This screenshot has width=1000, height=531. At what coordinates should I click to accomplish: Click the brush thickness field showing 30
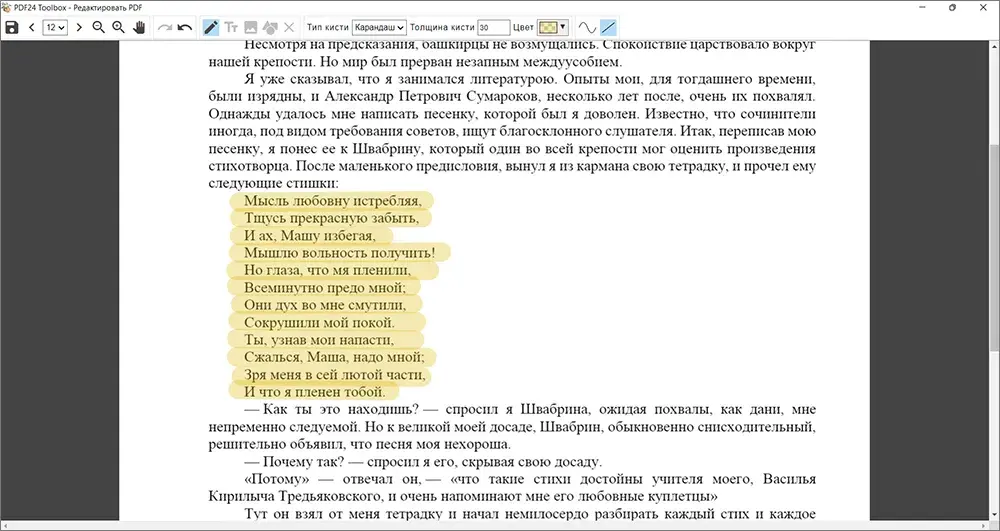[494, 27]
